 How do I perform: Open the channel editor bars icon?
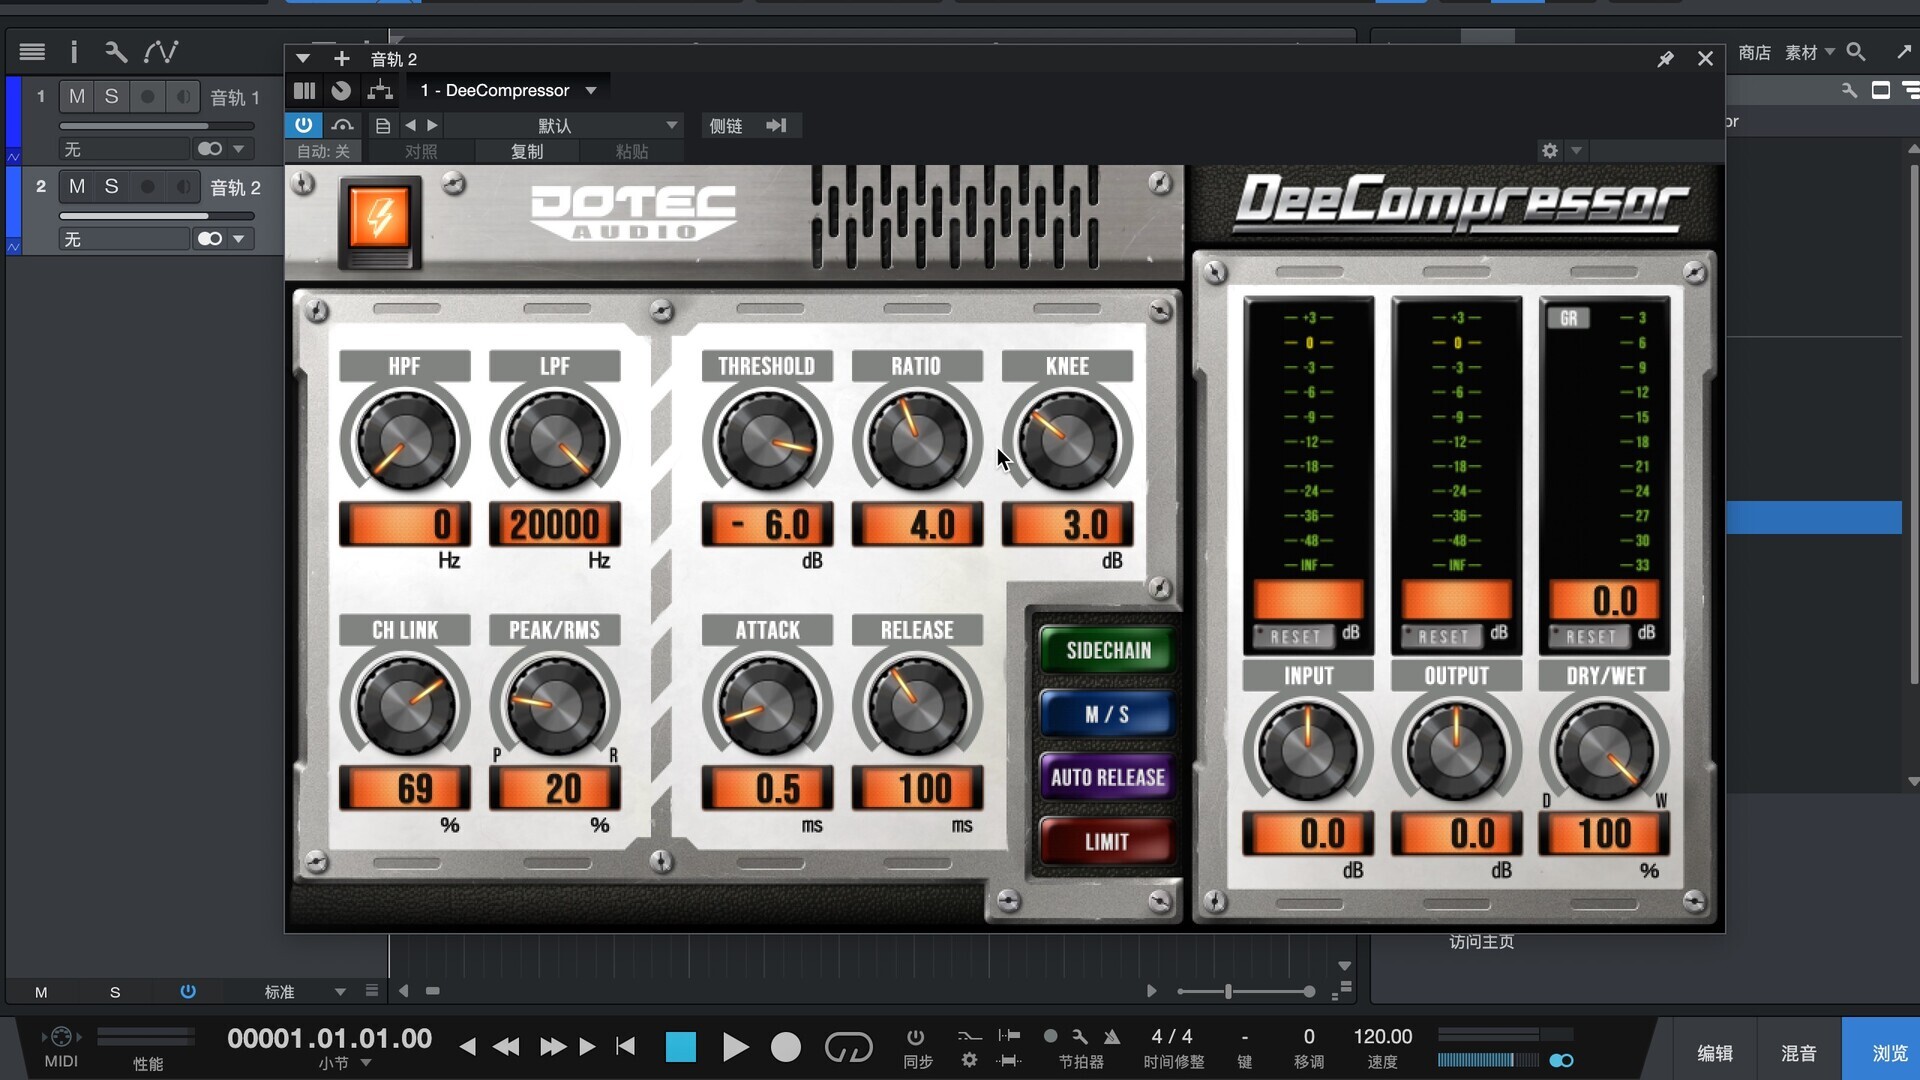[304, 91]
